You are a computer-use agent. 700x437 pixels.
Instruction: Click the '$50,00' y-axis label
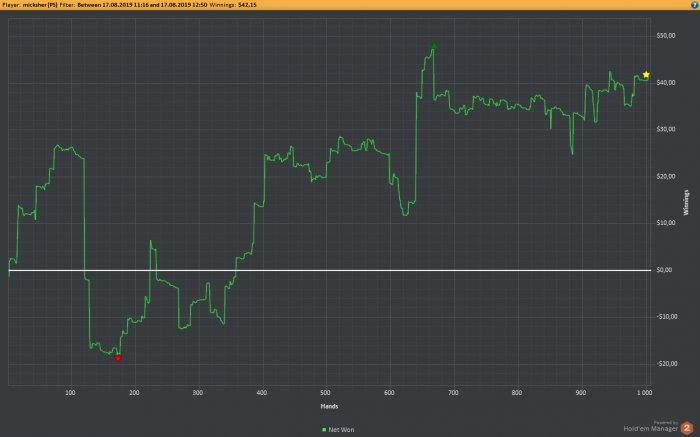pos(666,36)
